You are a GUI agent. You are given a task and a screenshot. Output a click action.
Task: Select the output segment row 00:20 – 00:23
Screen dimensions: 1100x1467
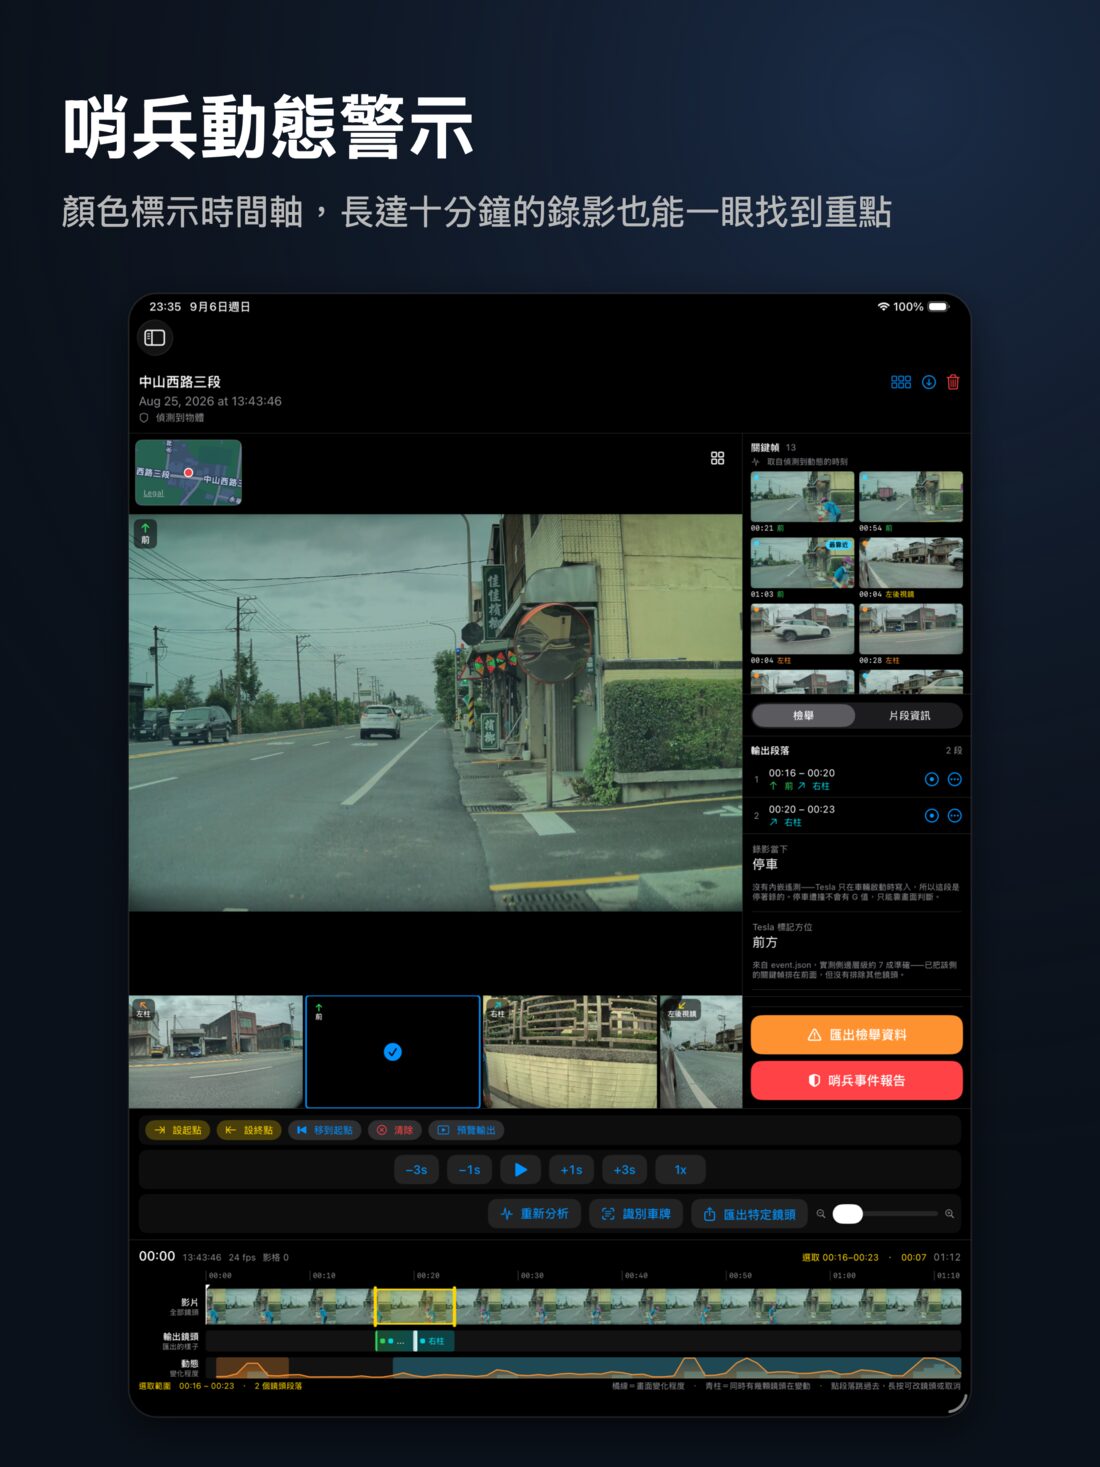(856, 816)
